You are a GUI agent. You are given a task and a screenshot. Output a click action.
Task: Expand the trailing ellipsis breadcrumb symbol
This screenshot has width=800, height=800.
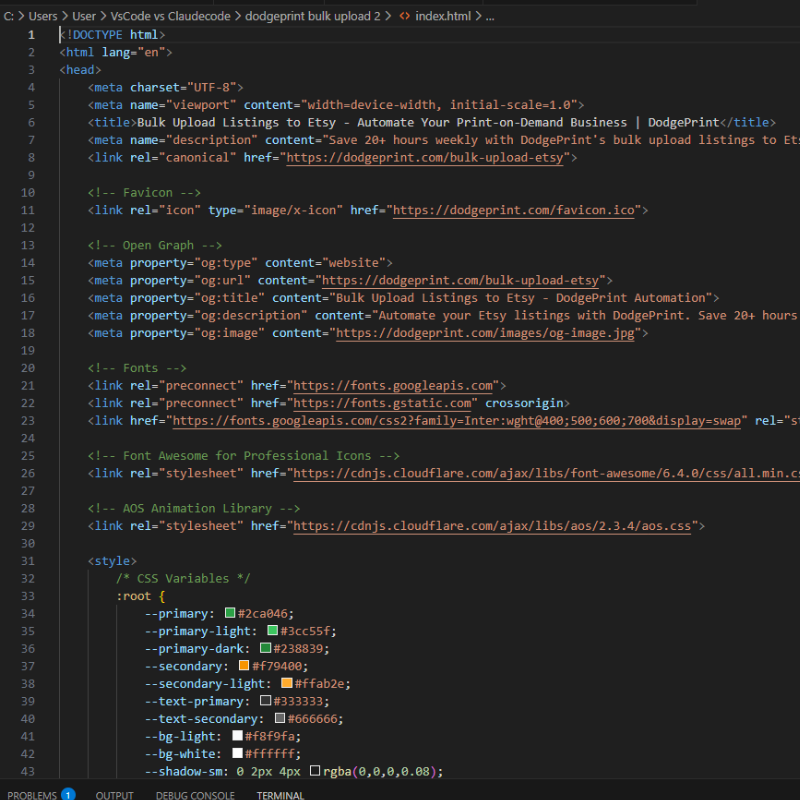tap(489, 16)
